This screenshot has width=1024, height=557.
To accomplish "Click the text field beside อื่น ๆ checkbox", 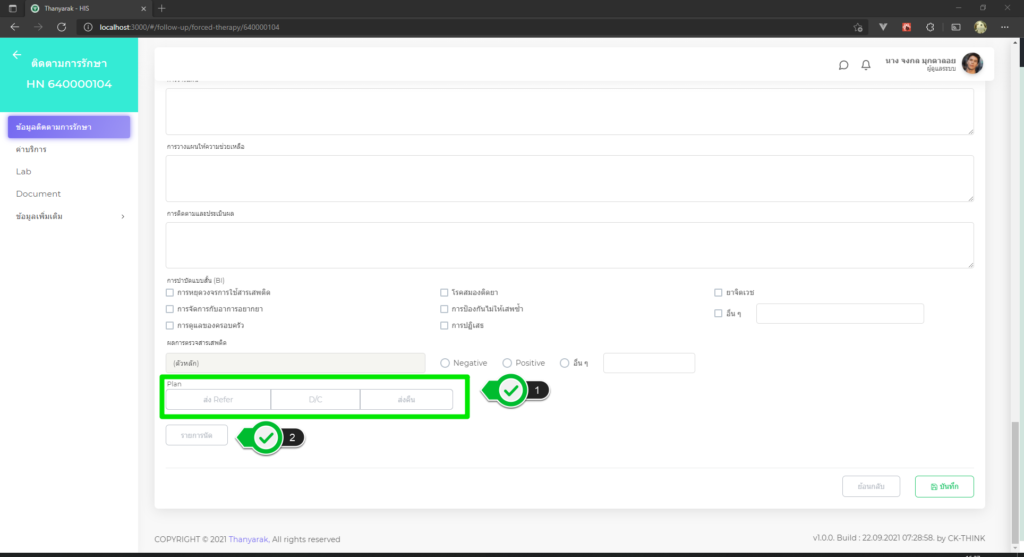I will point(839,314).
